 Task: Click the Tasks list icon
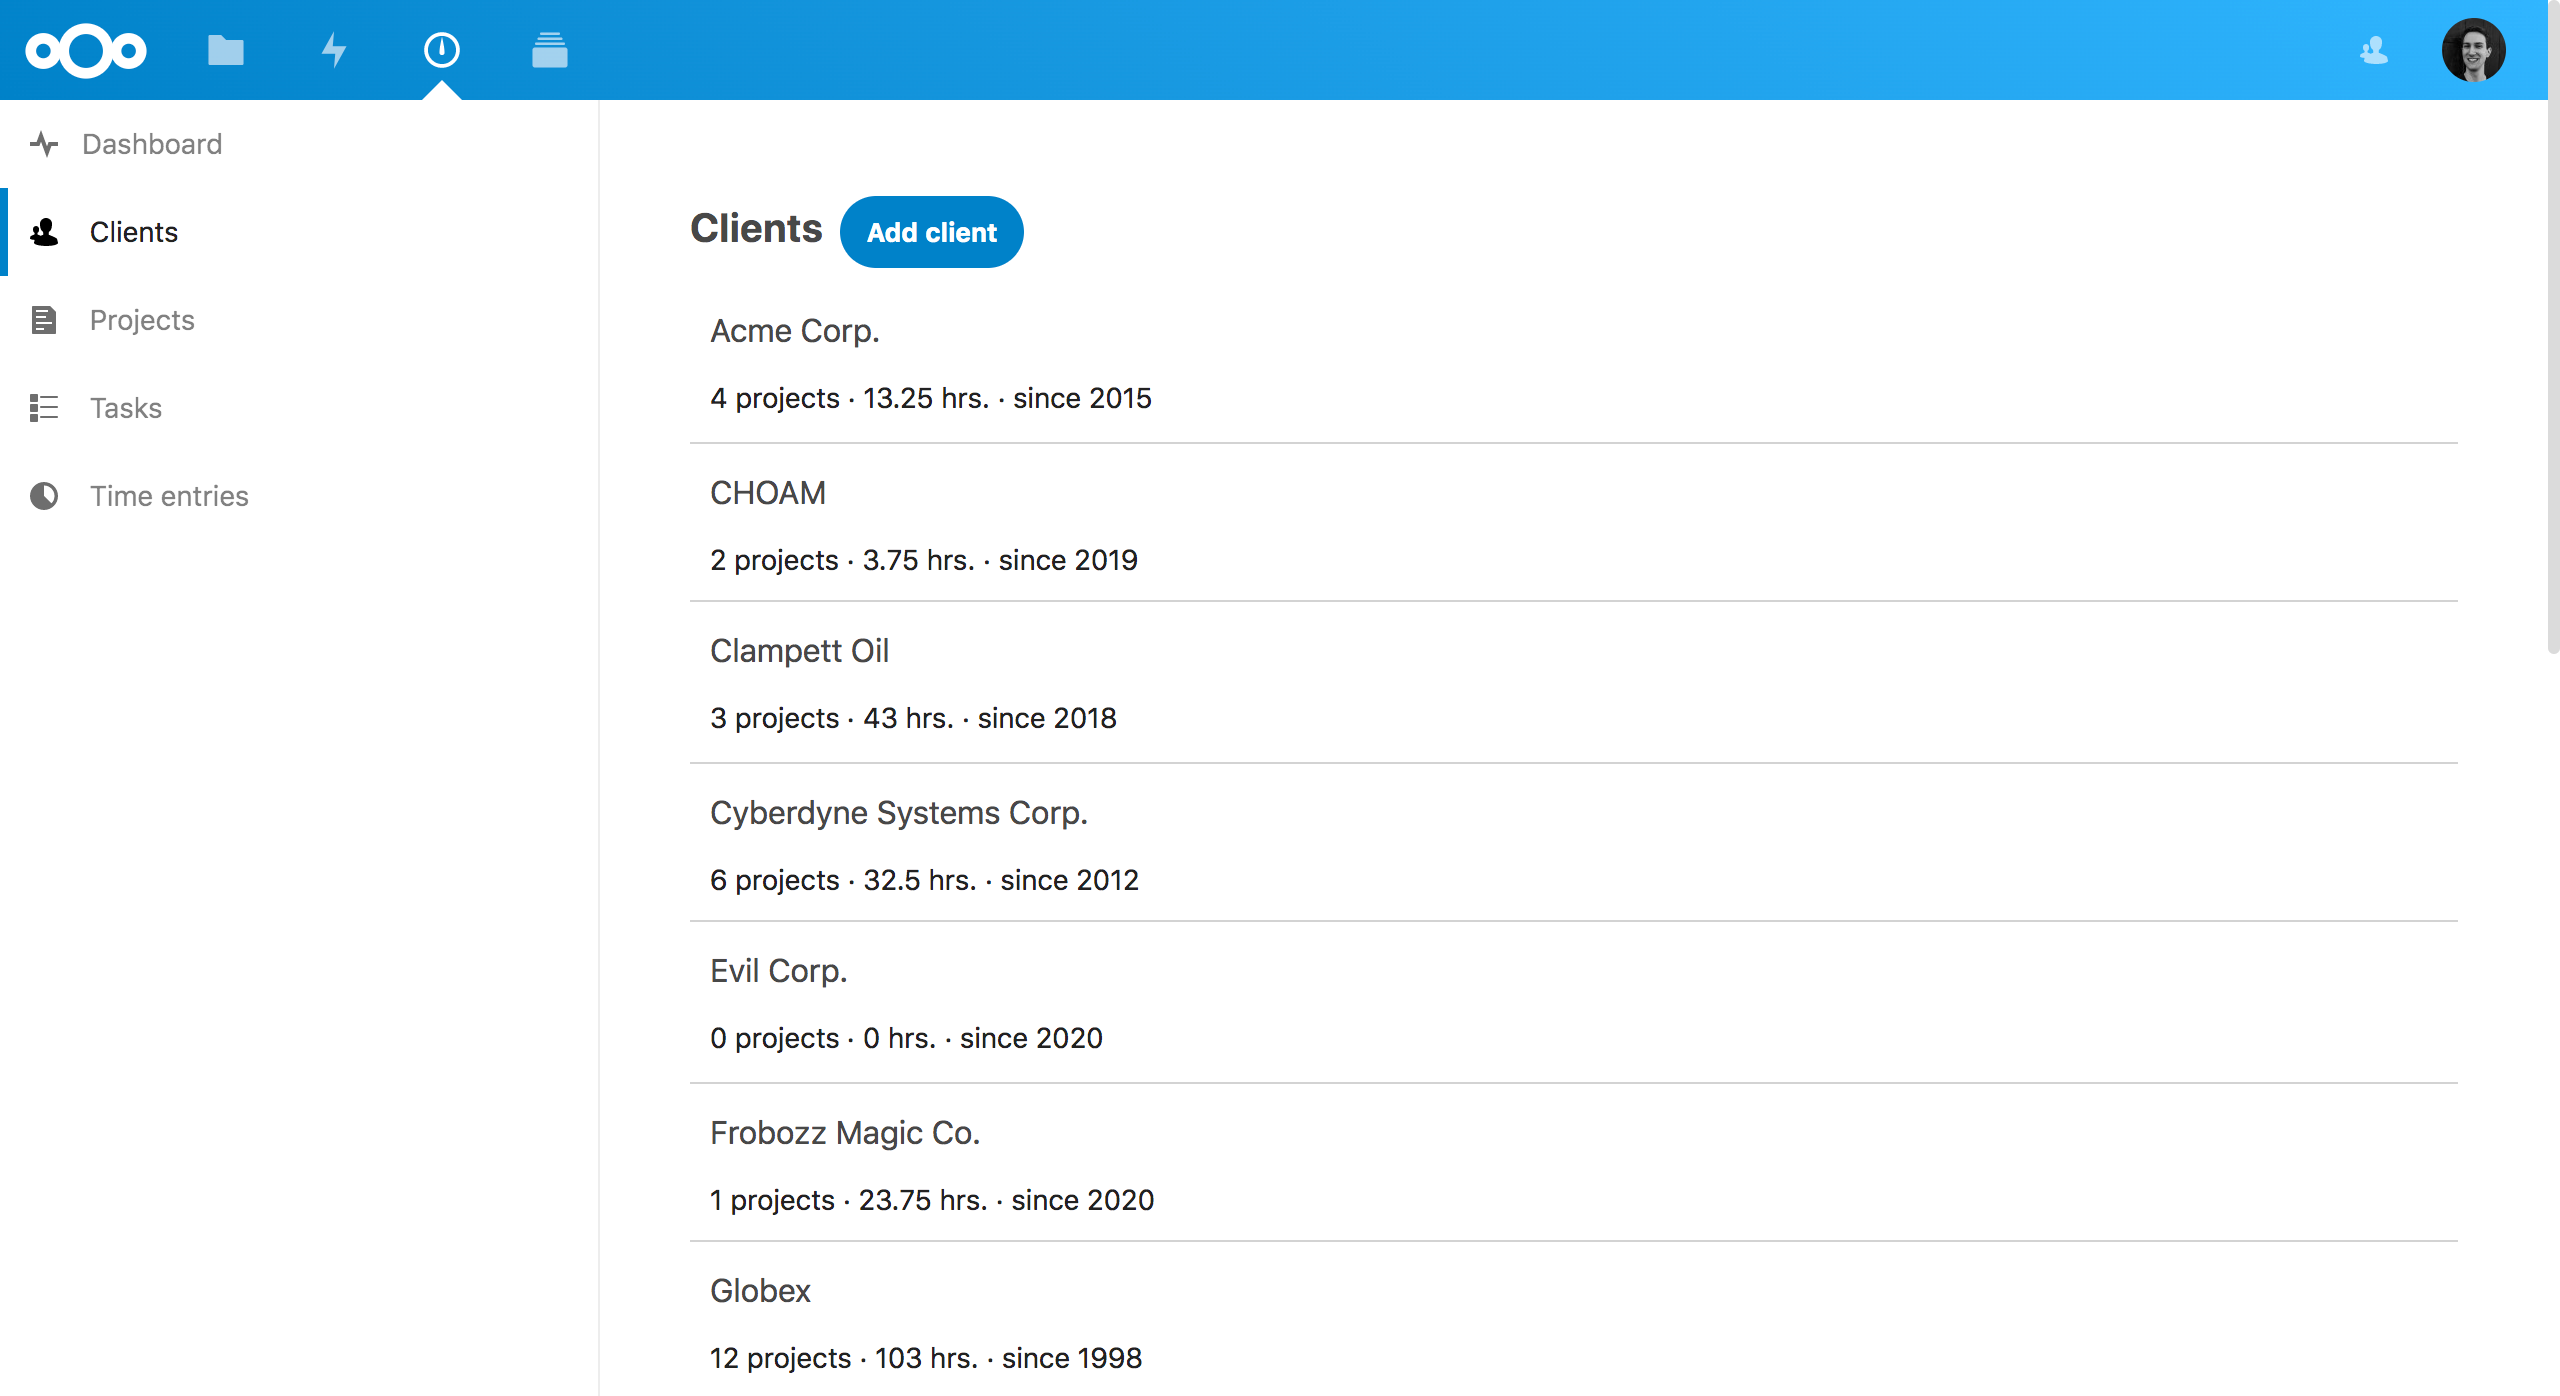click(x=44, y=408)
